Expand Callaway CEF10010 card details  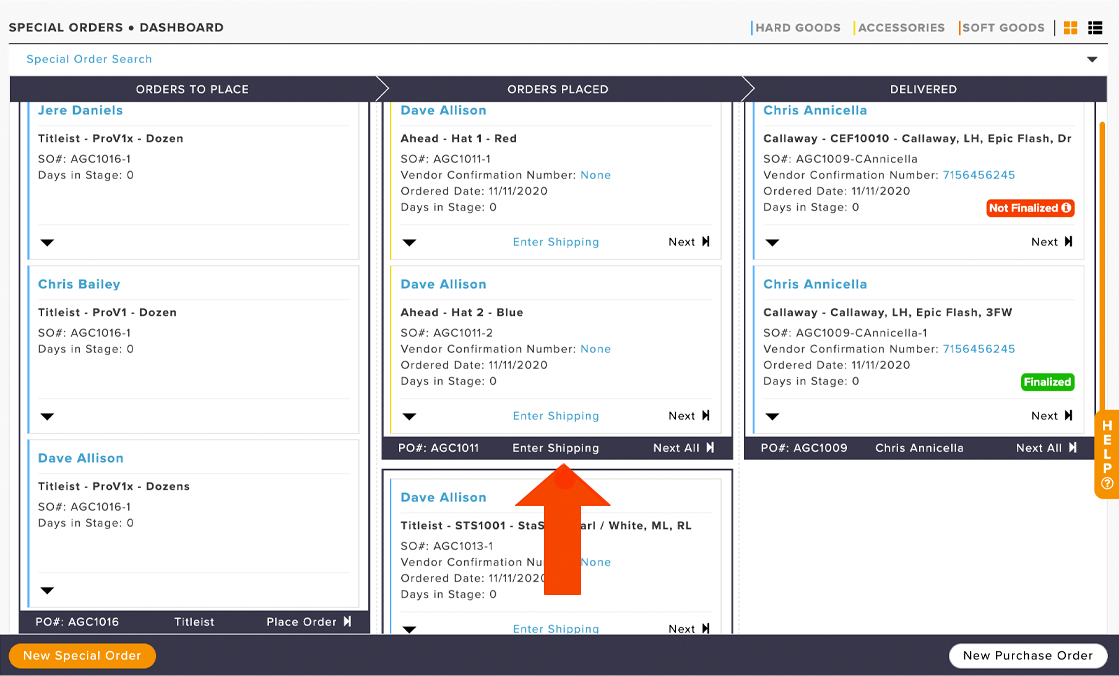coord(772,243)
